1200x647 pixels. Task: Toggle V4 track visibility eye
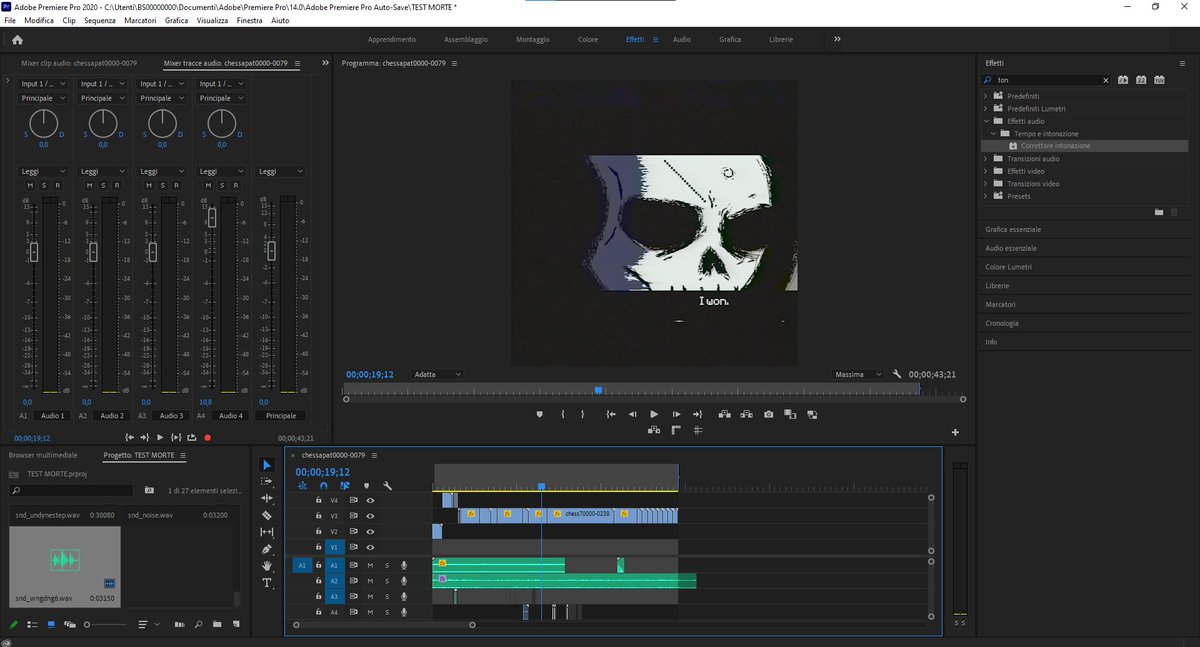(x=370, y=499)
